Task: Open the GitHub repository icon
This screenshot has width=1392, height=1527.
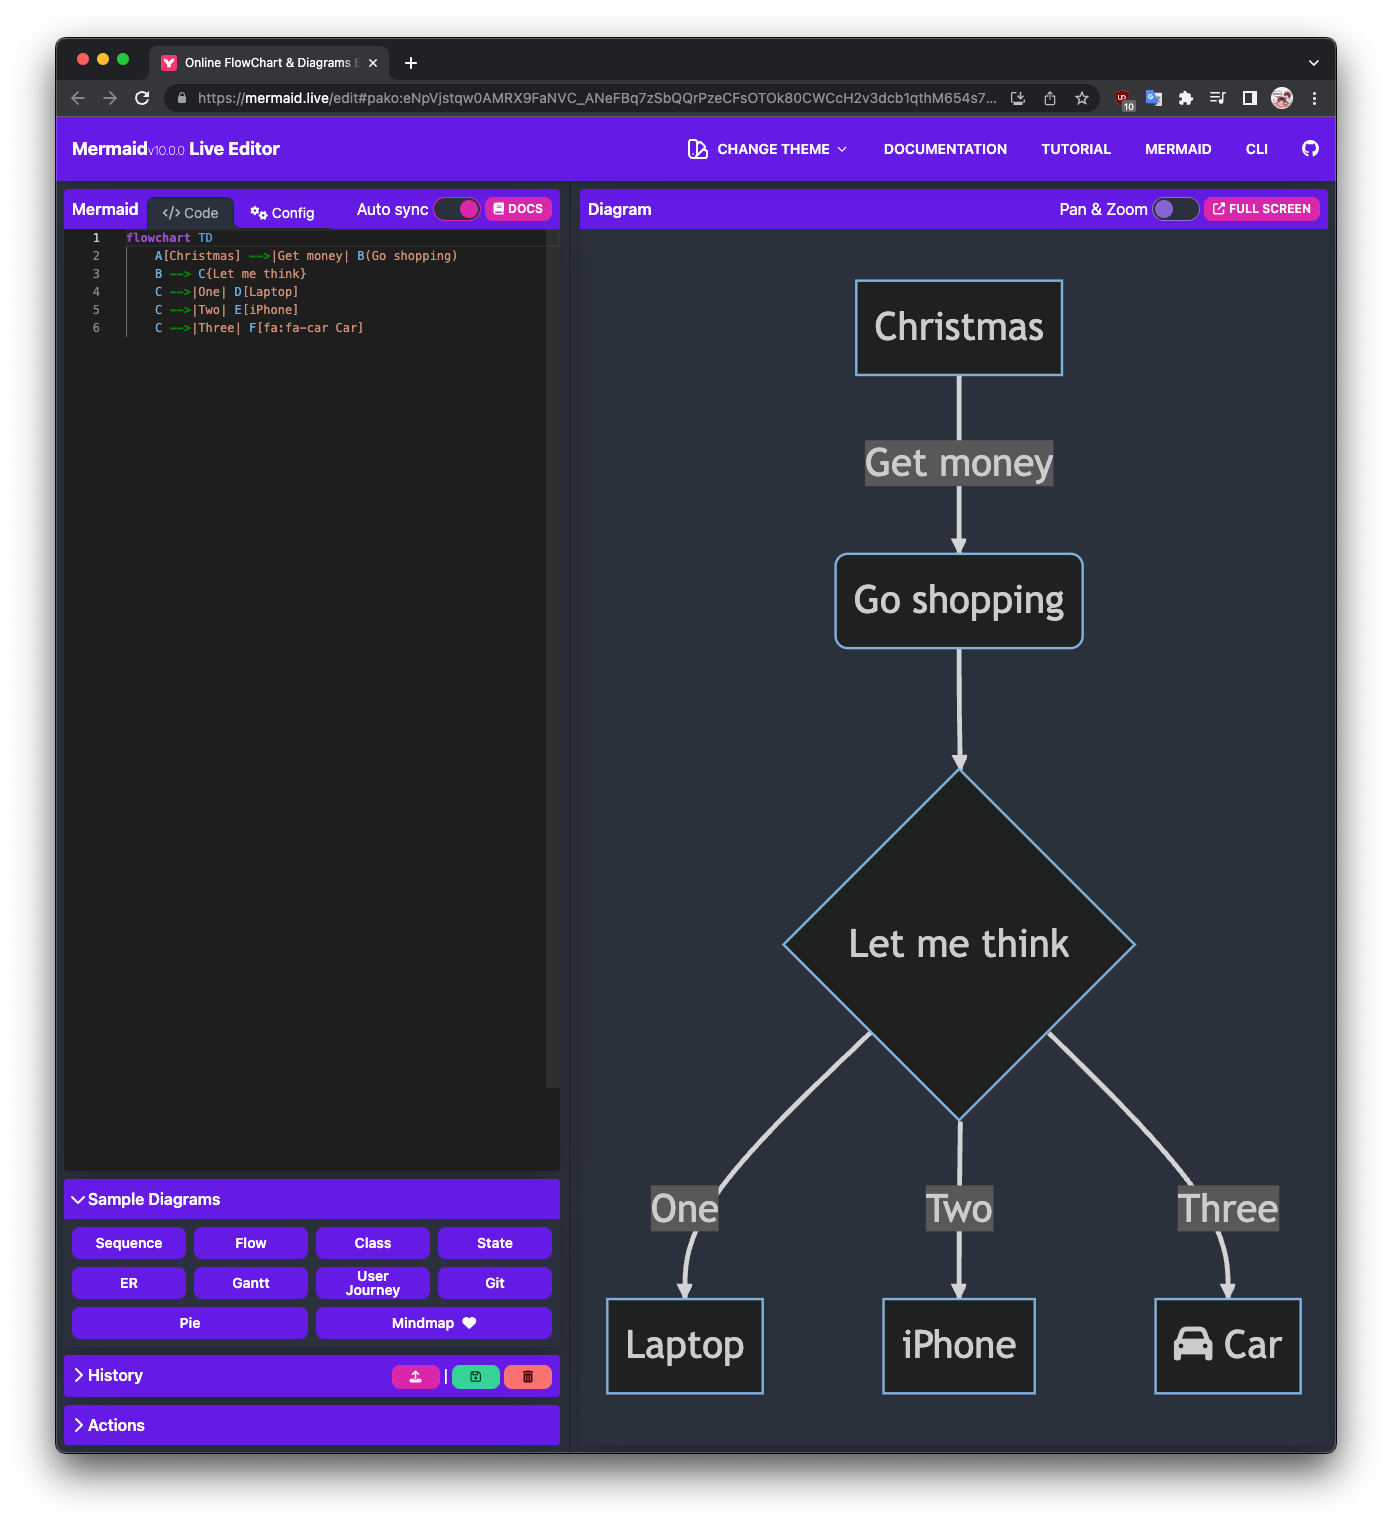Action: pyautogui.click(x=1310, y=149)
